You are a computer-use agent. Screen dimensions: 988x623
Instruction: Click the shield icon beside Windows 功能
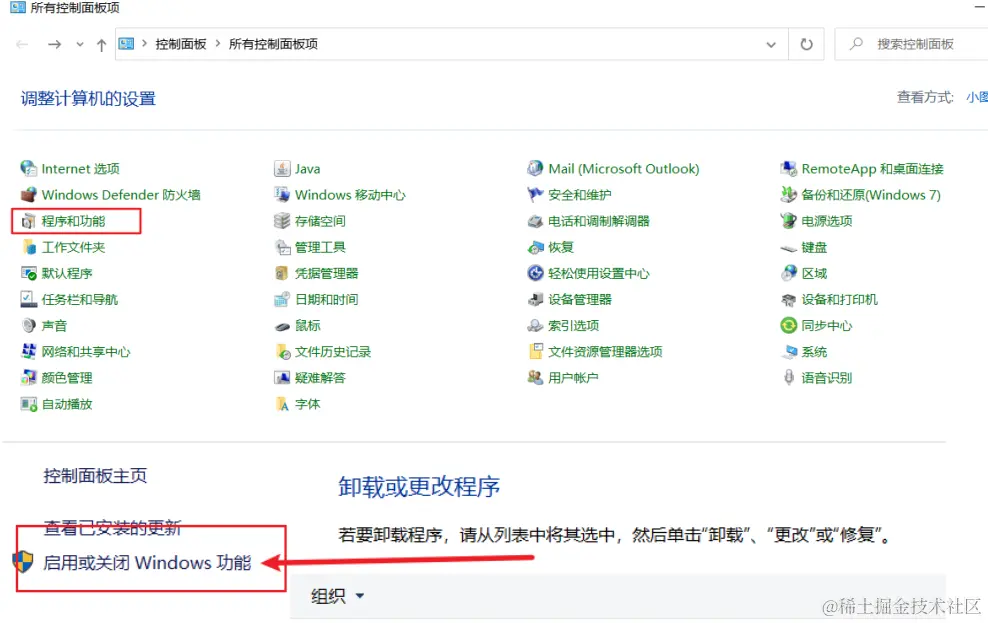coord(23,561)
